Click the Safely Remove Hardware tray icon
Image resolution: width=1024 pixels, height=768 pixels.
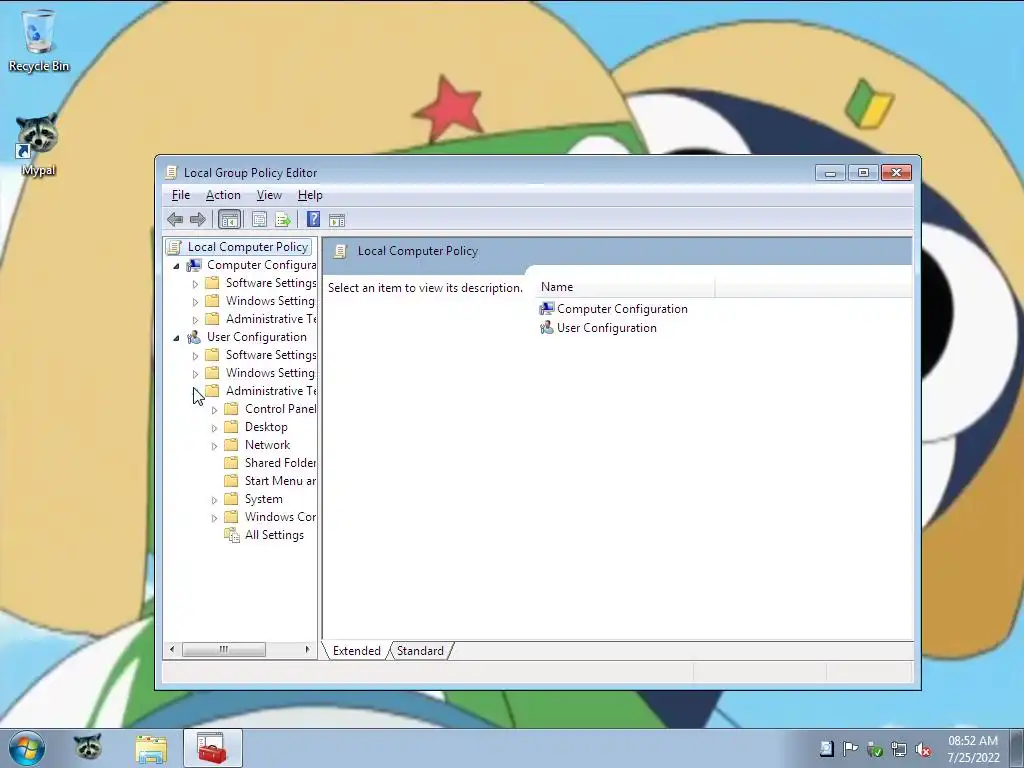tap(875, 749)
